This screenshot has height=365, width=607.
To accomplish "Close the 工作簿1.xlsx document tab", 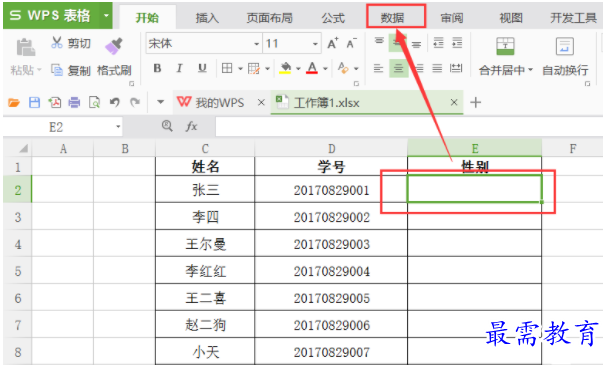I will [454, 102].
